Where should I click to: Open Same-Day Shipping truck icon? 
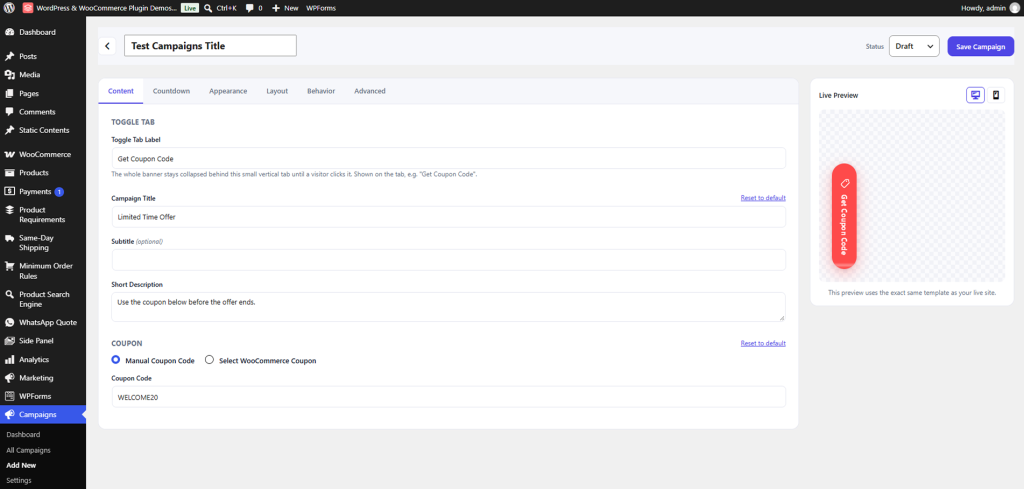[10, 238]
